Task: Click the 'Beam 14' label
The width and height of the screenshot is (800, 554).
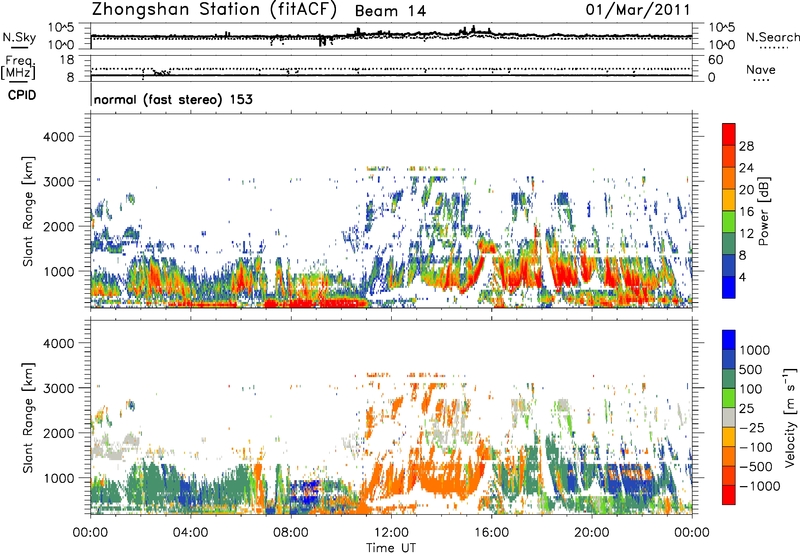Action: tap(390, 11)
